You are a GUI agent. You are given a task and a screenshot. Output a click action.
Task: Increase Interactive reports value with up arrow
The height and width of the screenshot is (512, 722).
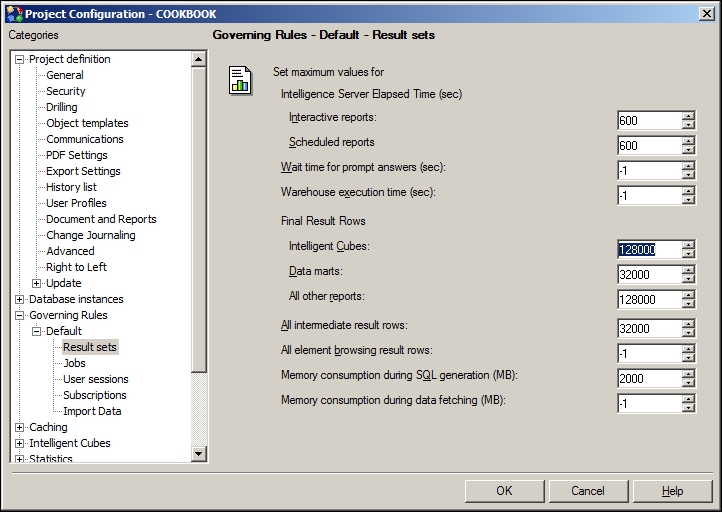click(x=688, y=116)
